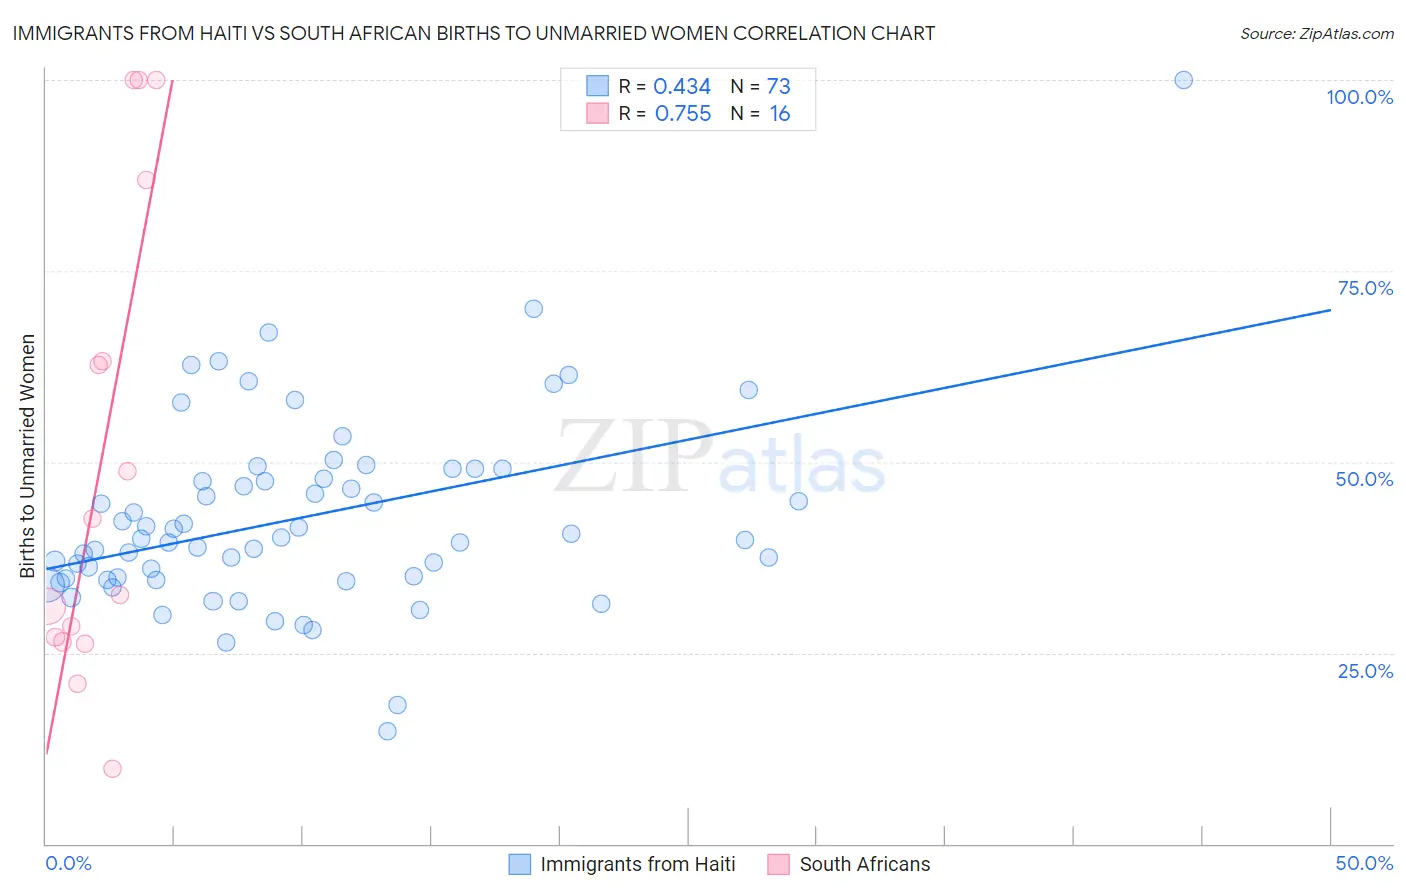Click the blue Immigrants from Haiti legend swatch
1406x892 pixels.
point(519,864)
